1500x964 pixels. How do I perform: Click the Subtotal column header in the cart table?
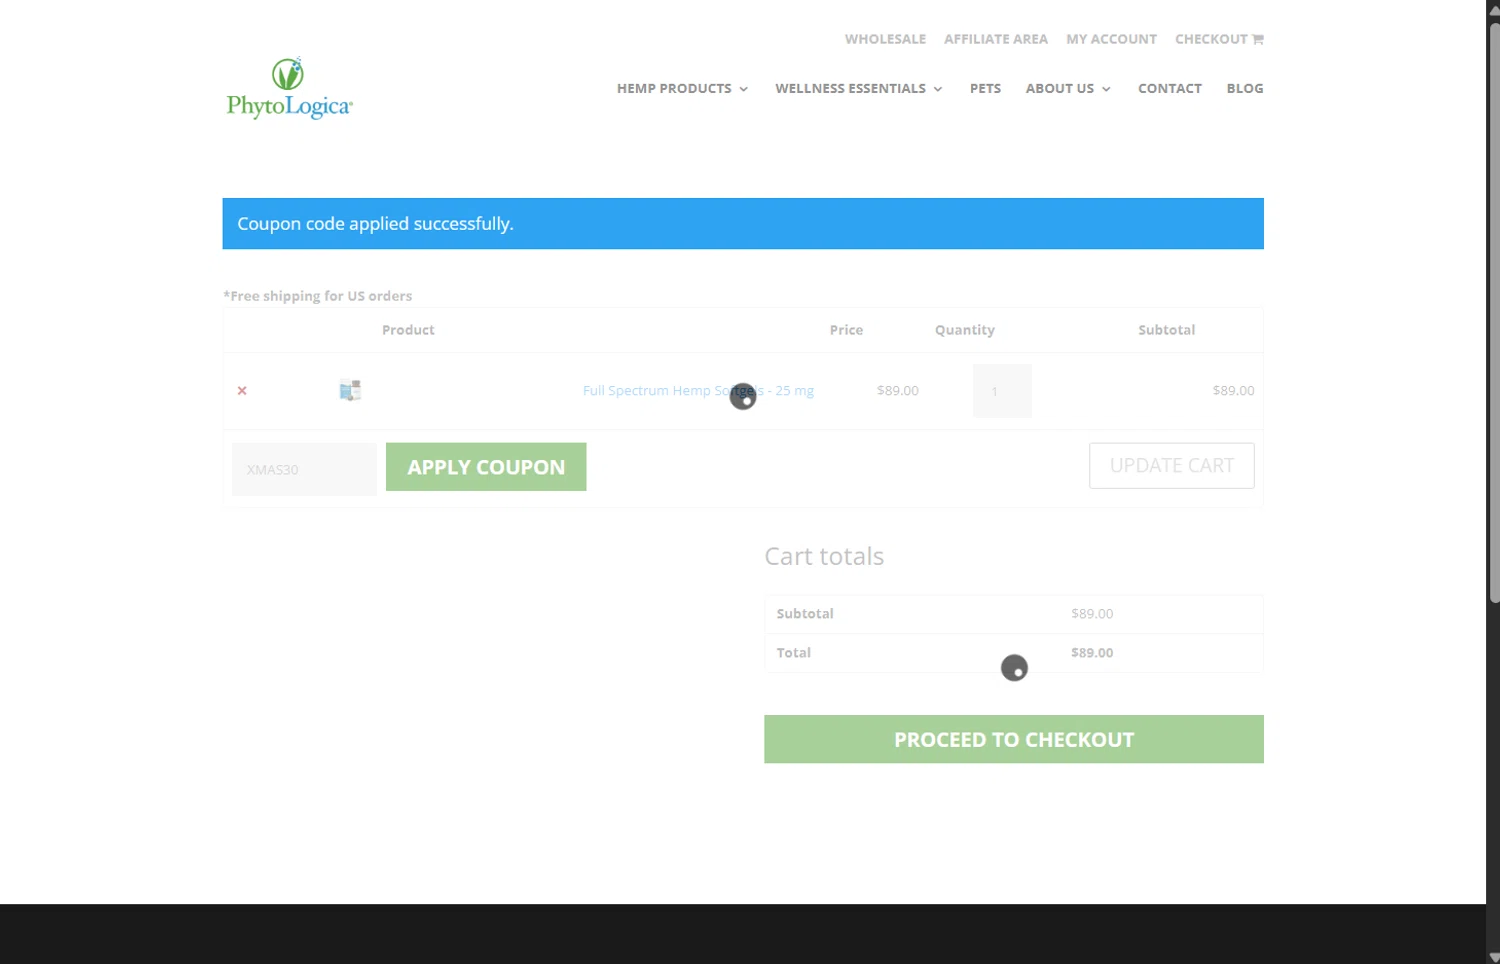(1166, 330)
